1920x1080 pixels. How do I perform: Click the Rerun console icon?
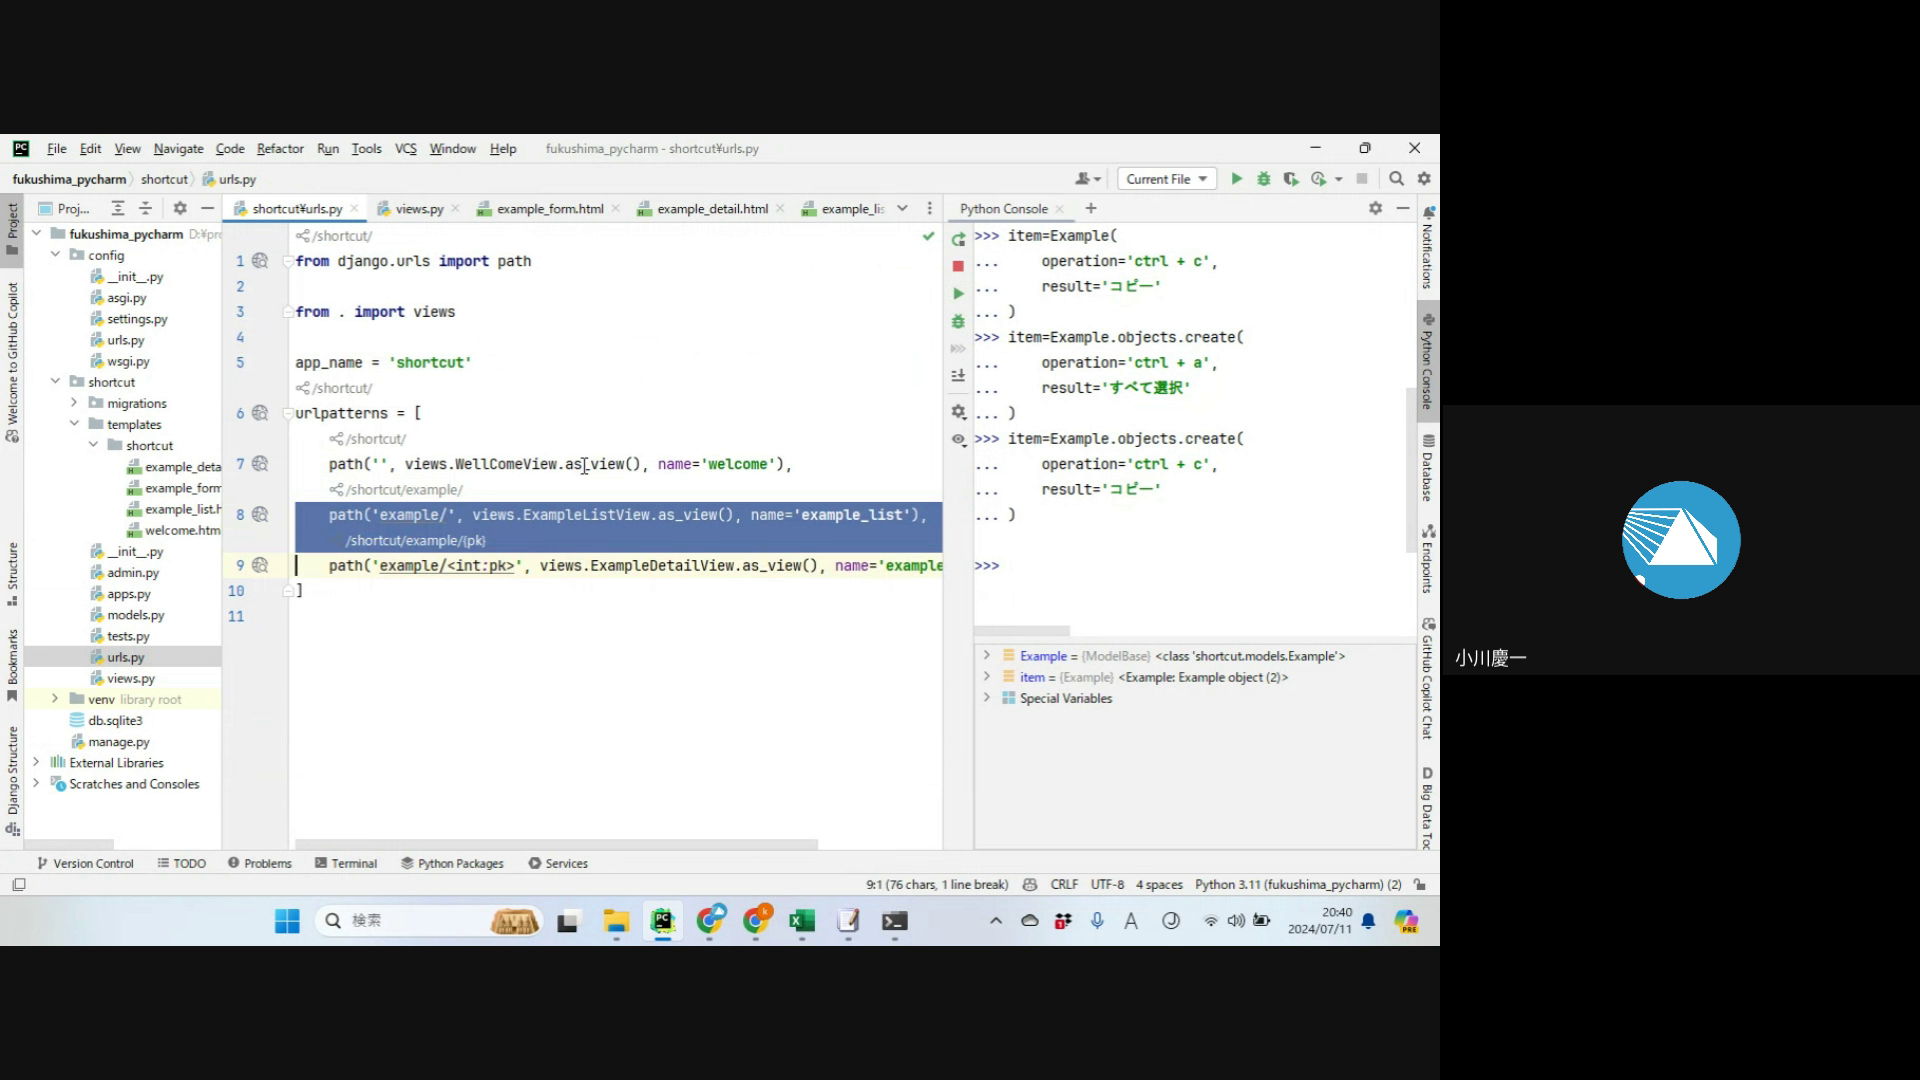[958, 239]
